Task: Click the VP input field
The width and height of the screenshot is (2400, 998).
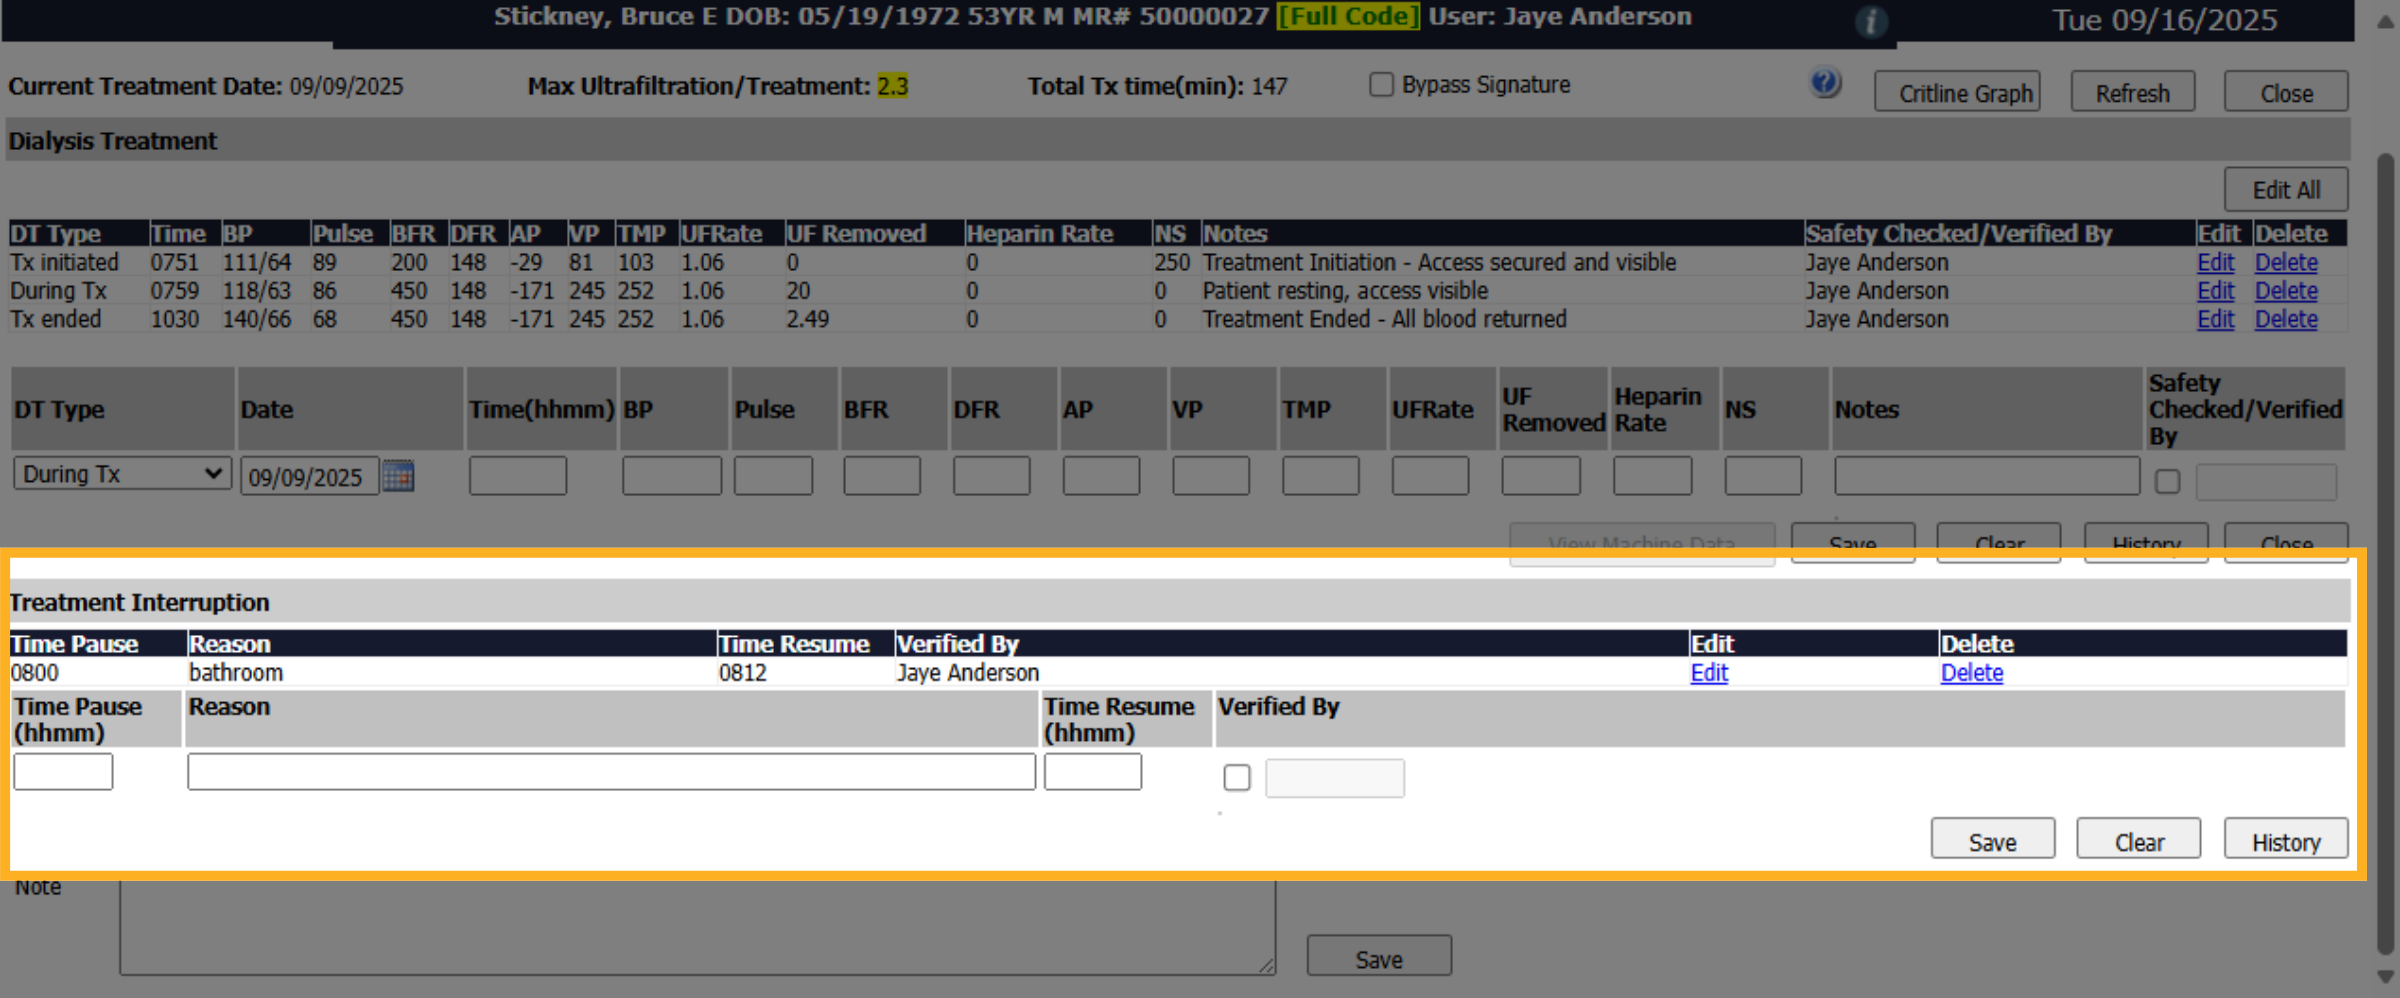Action: click(x=1211, y=476)
